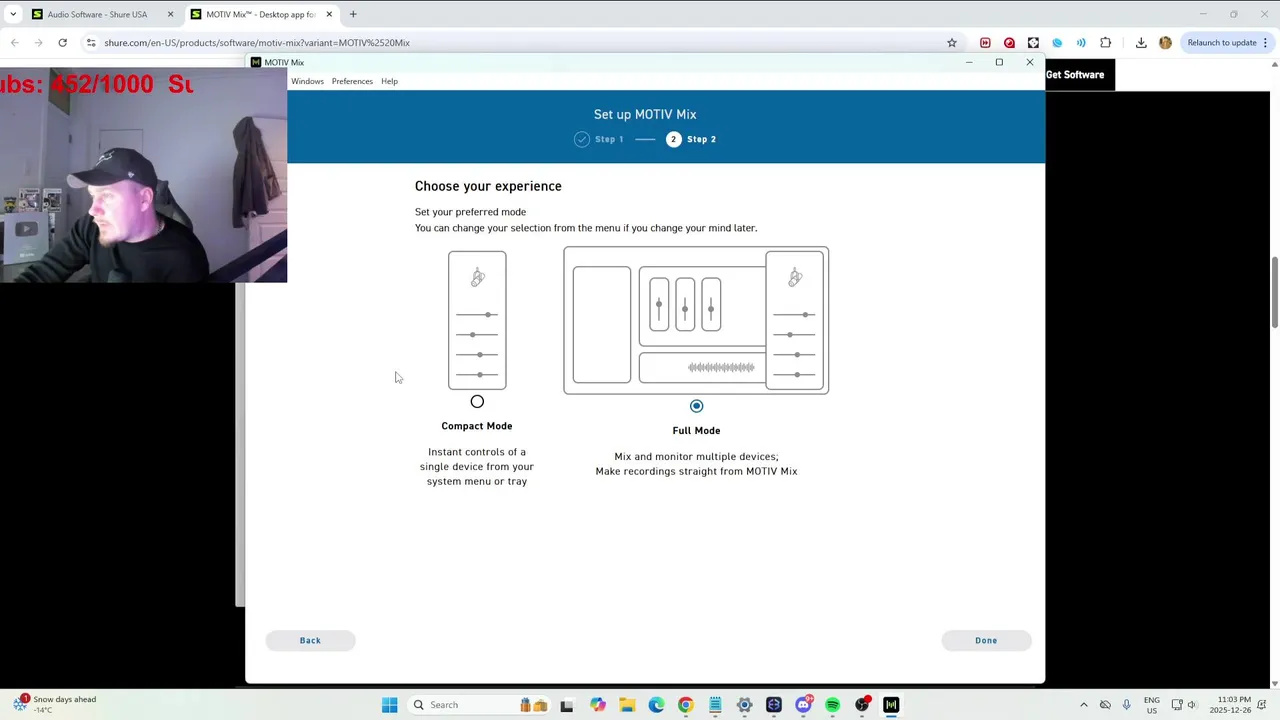Open the Windows menu in MOTIV Mix

click(307, 81)
